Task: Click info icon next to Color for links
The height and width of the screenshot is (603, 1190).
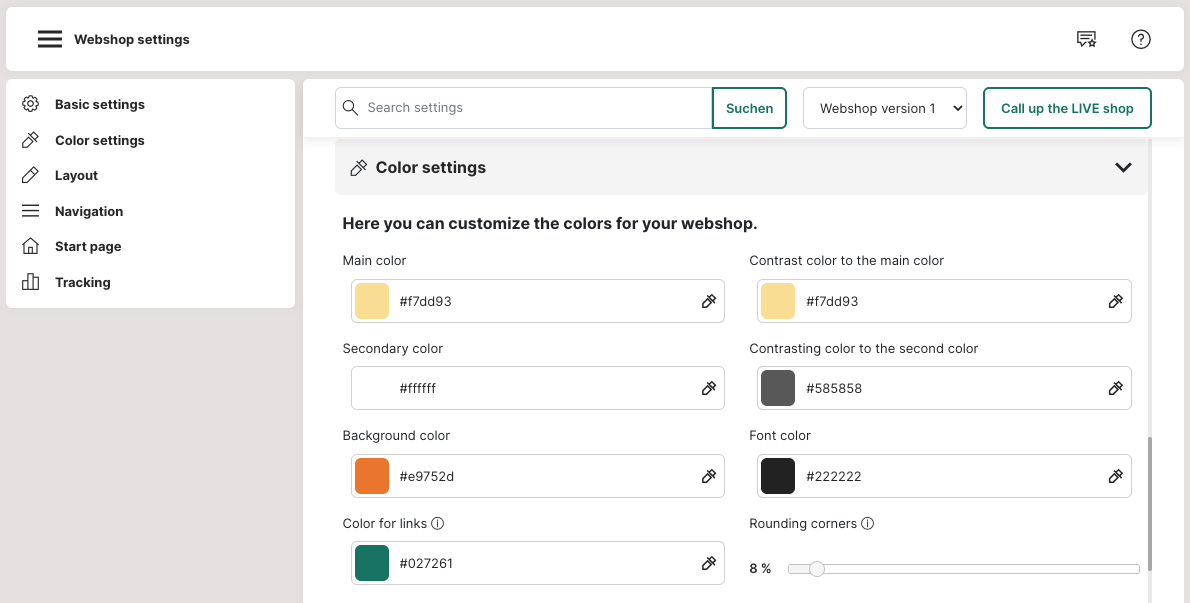Action: click(x=437, y=523)
